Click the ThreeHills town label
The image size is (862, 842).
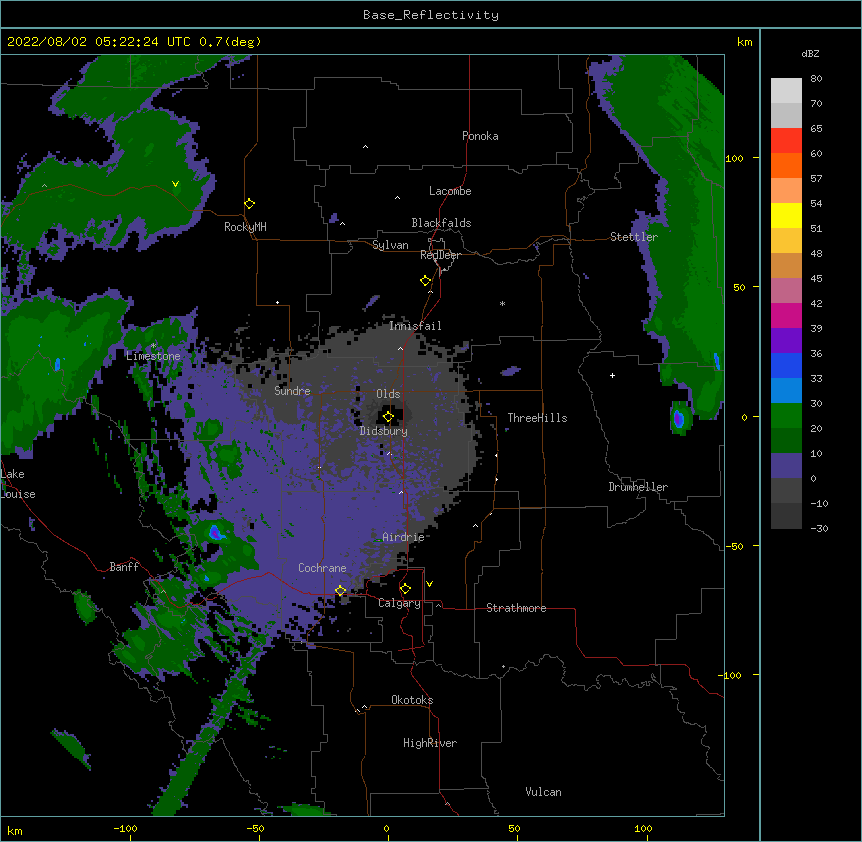[537, 418]
